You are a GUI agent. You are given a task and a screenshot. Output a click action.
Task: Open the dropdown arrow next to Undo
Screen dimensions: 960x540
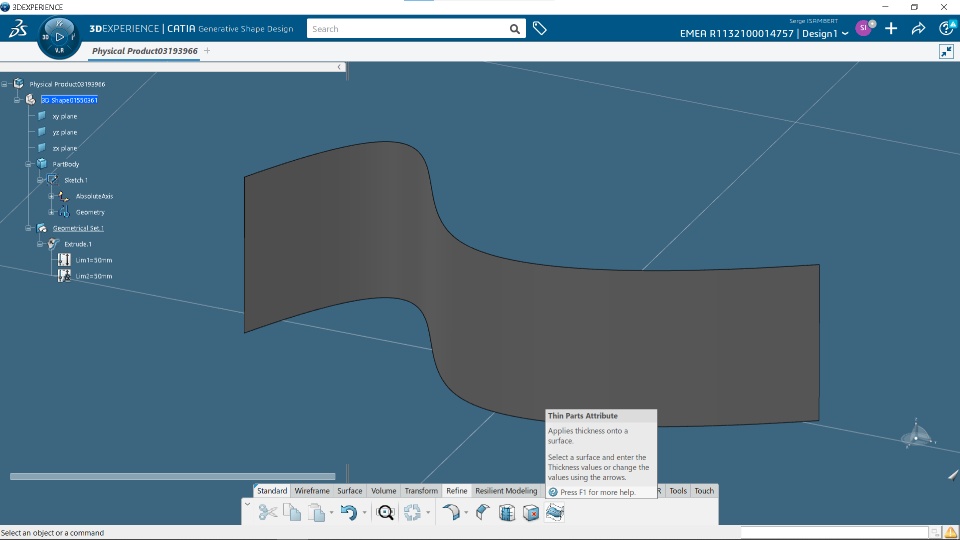[364, 512]
